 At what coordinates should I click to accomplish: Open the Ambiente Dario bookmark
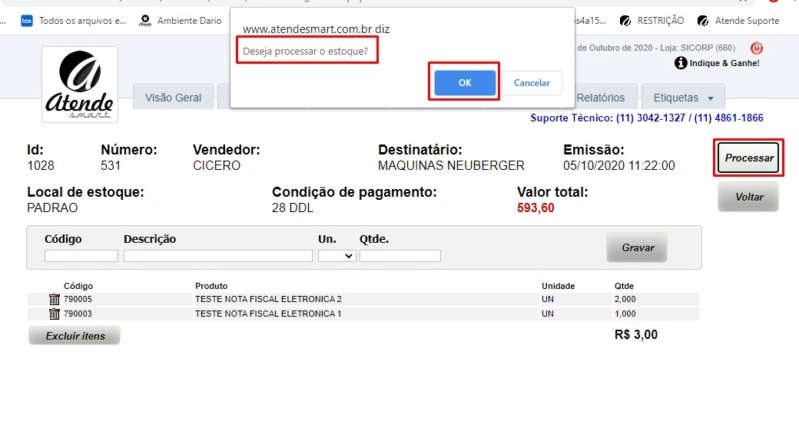click(x=181, y=21)
